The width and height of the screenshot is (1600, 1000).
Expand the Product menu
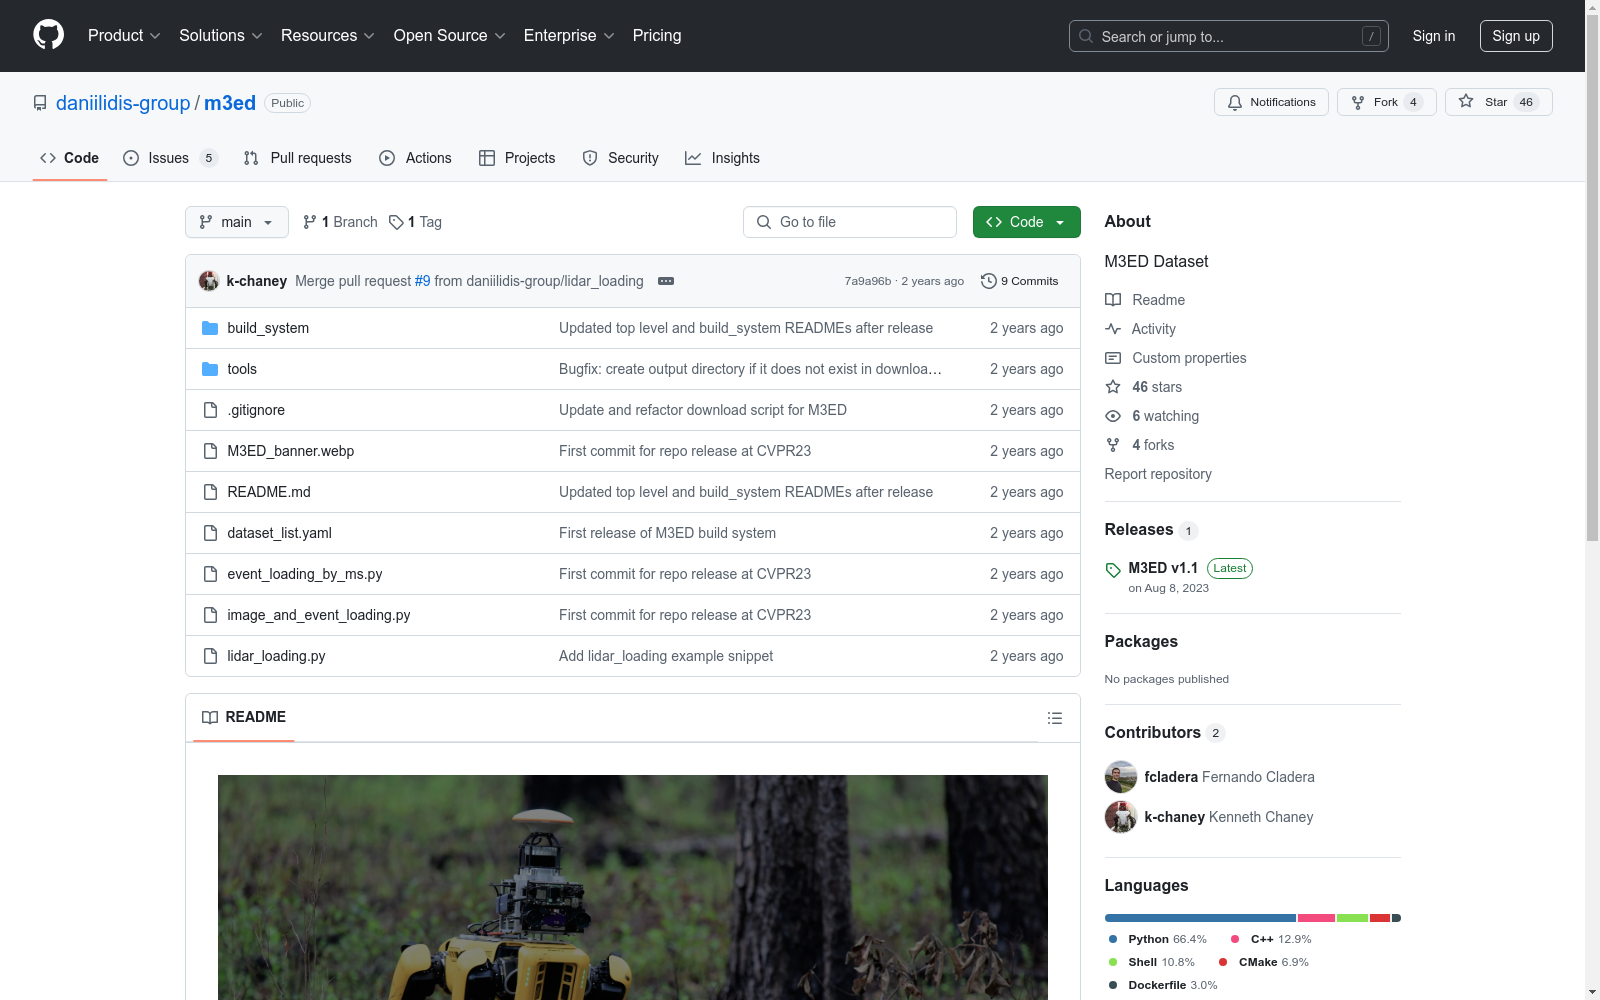tap(124, 35)
